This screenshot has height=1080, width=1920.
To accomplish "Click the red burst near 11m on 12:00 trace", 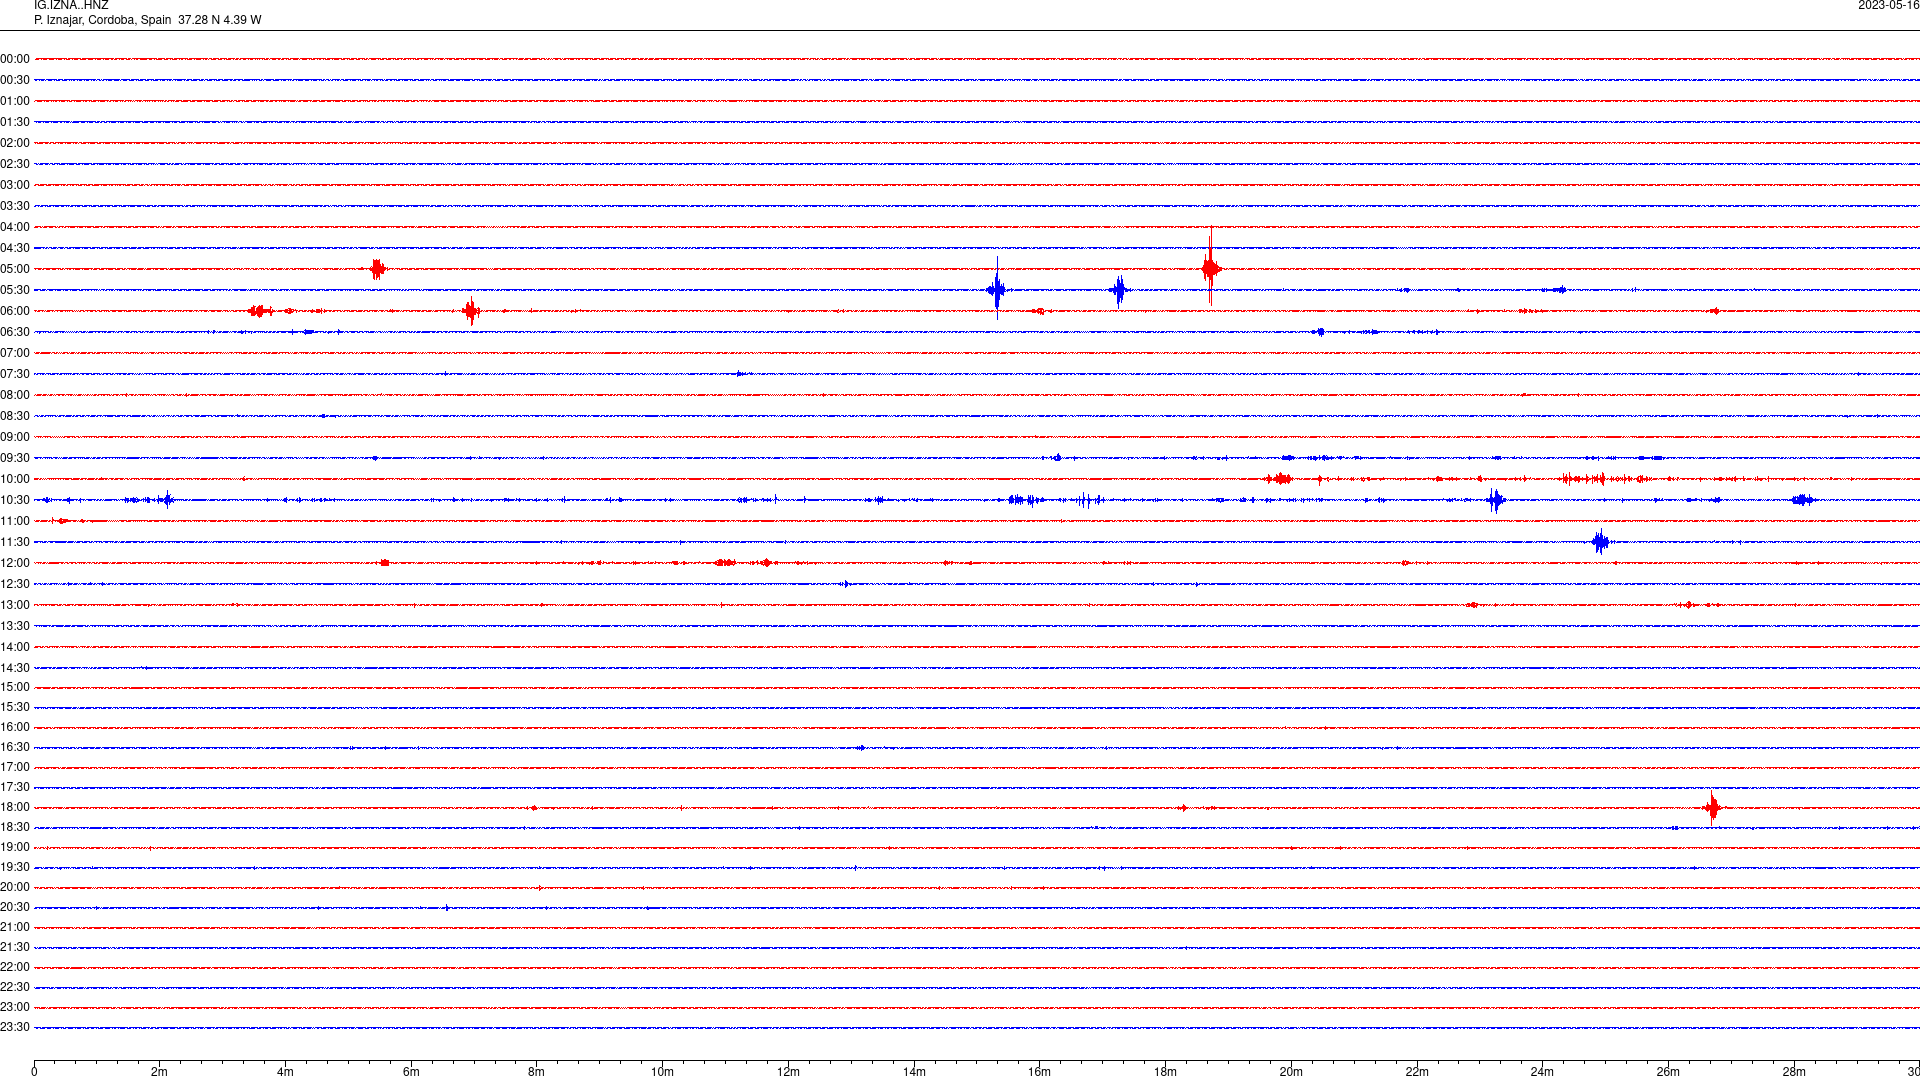I will tap(726, 563).
